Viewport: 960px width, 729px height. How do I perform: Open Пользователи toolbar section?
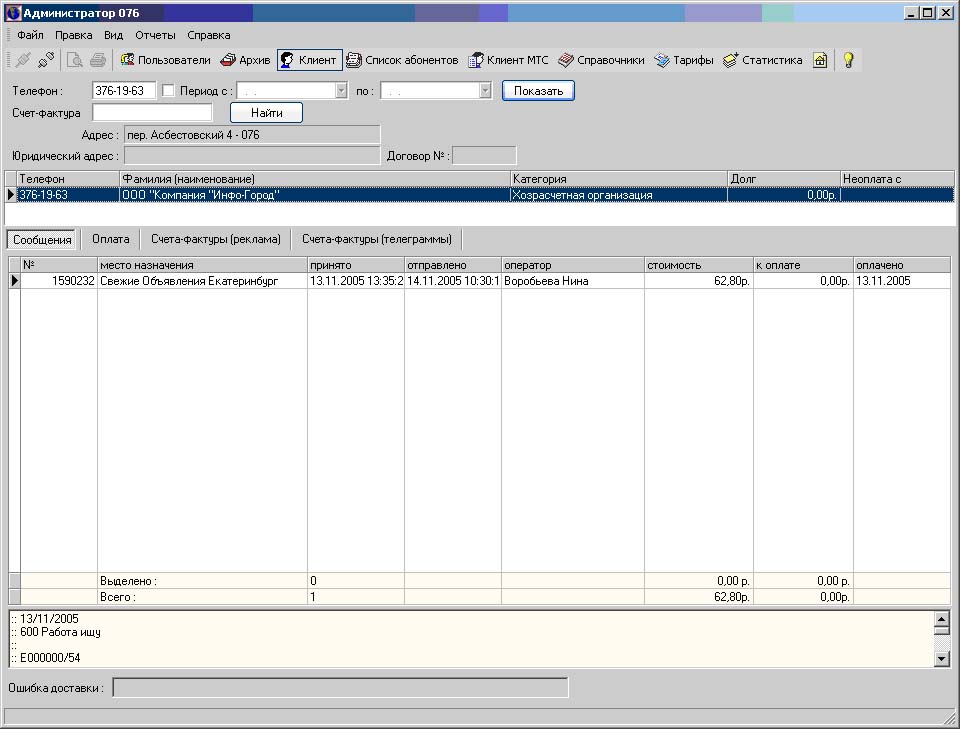click(x=165, y=60)
